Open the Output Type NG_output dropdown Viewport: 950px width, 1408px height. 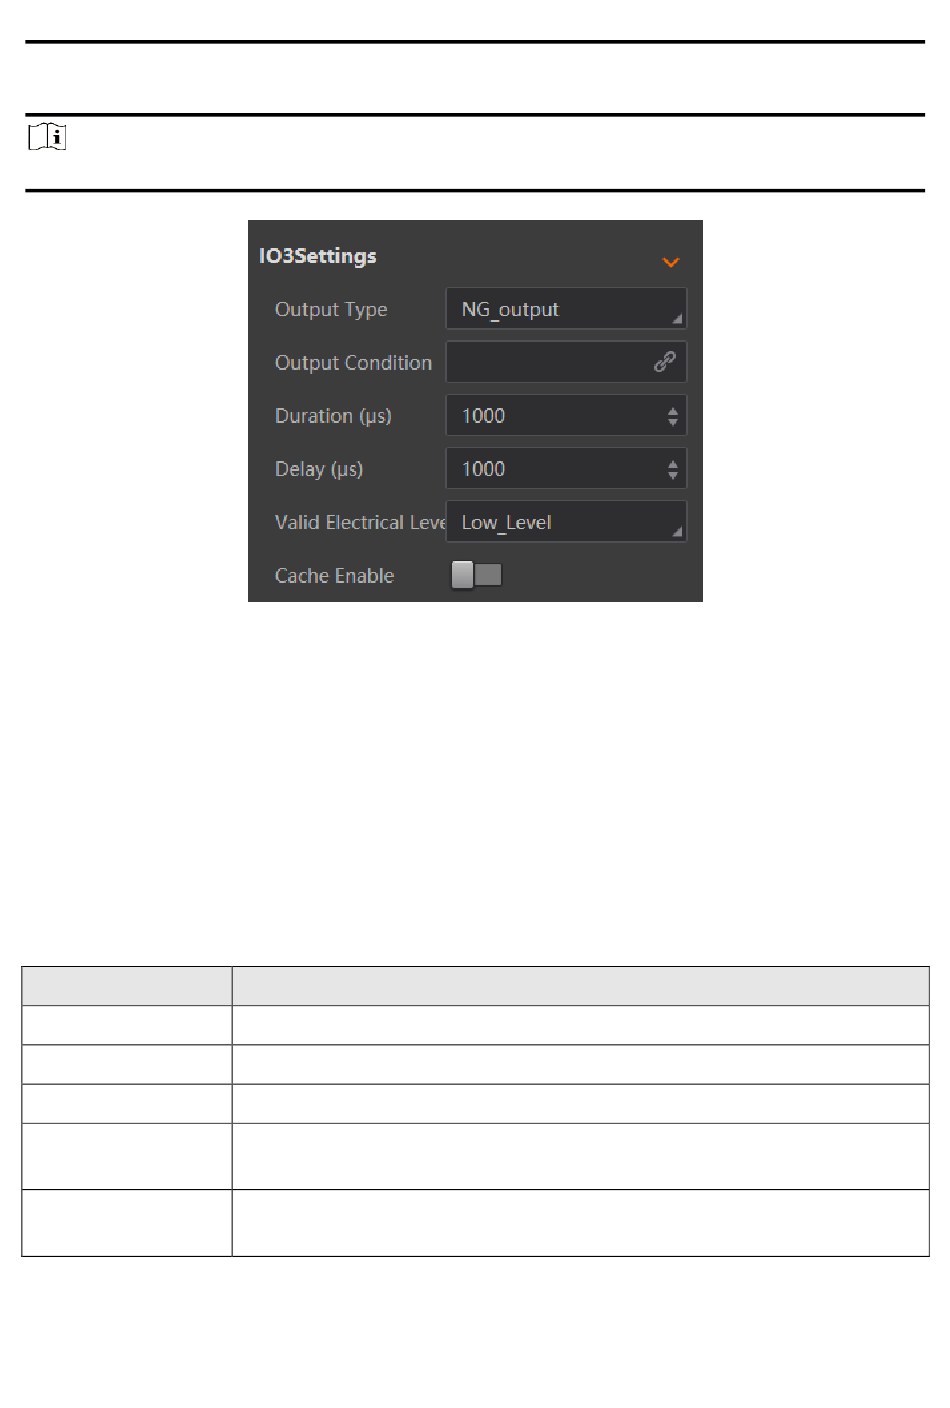tap(565, 309)
